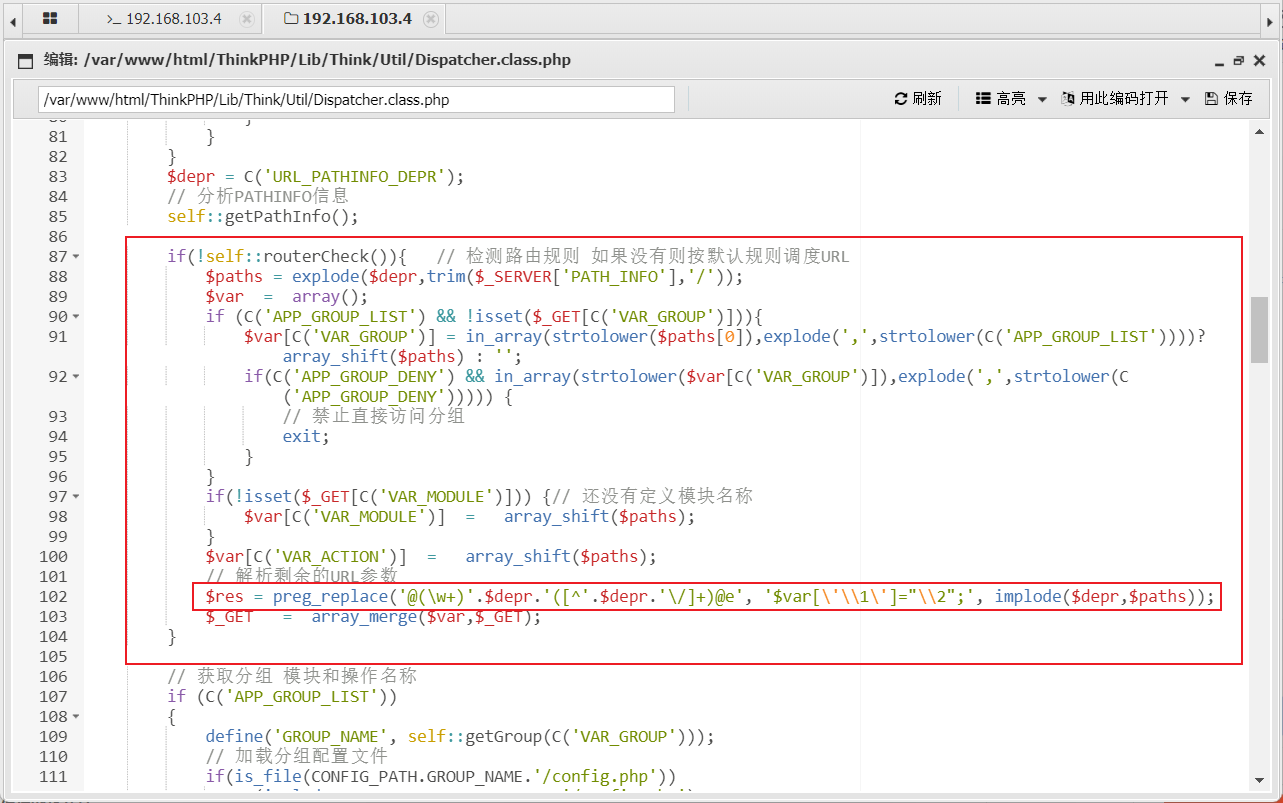Click the '解析剩余的URL参数' comment
The image size is (1283, 803).
tap(302, 577)
